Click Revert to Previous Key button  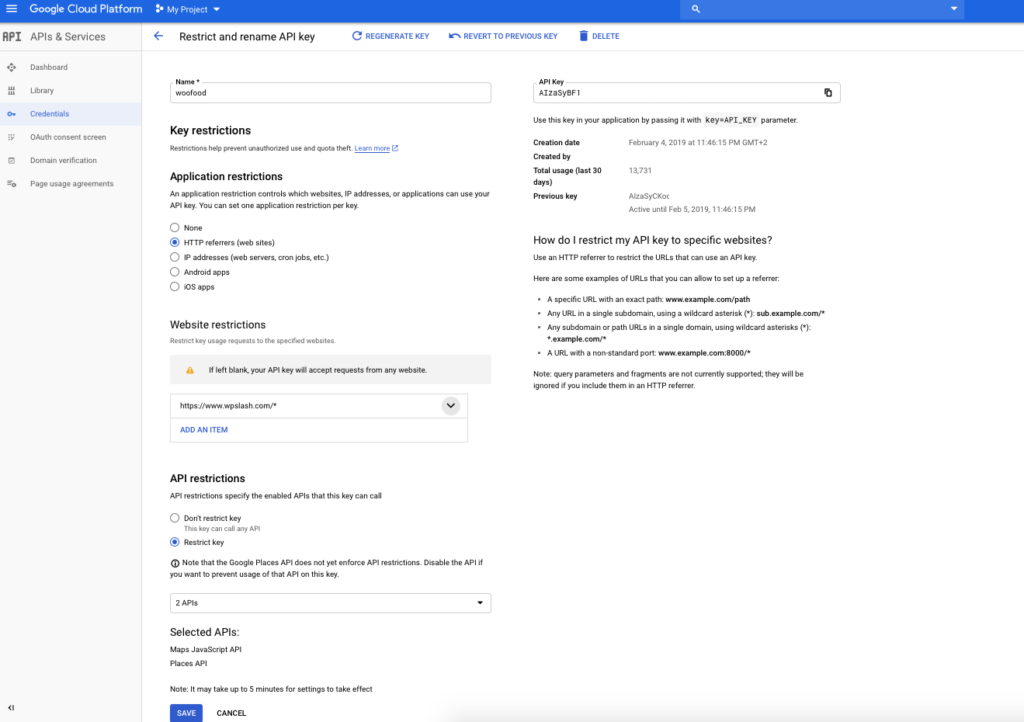(504, 36)
